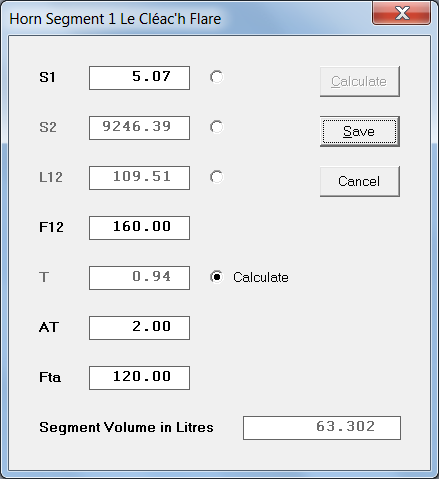
Task: Click the L12 field showing 109.51
Action: pos(139,178)
